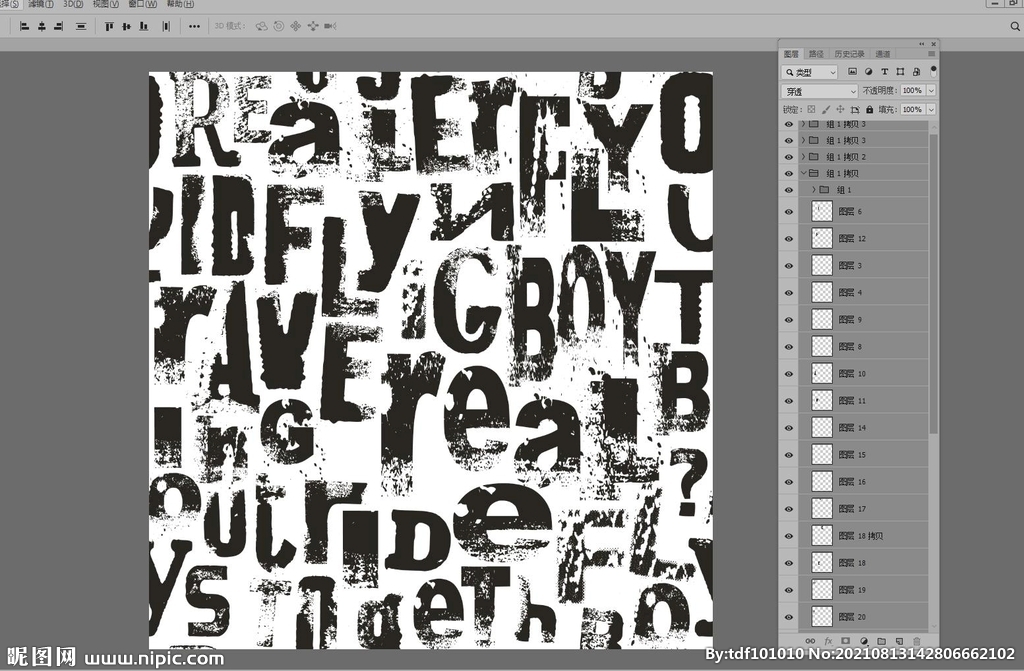This screenshot has height=671, width=1024.
Task: Click the align top edges icon
Action: pos(109,26)
